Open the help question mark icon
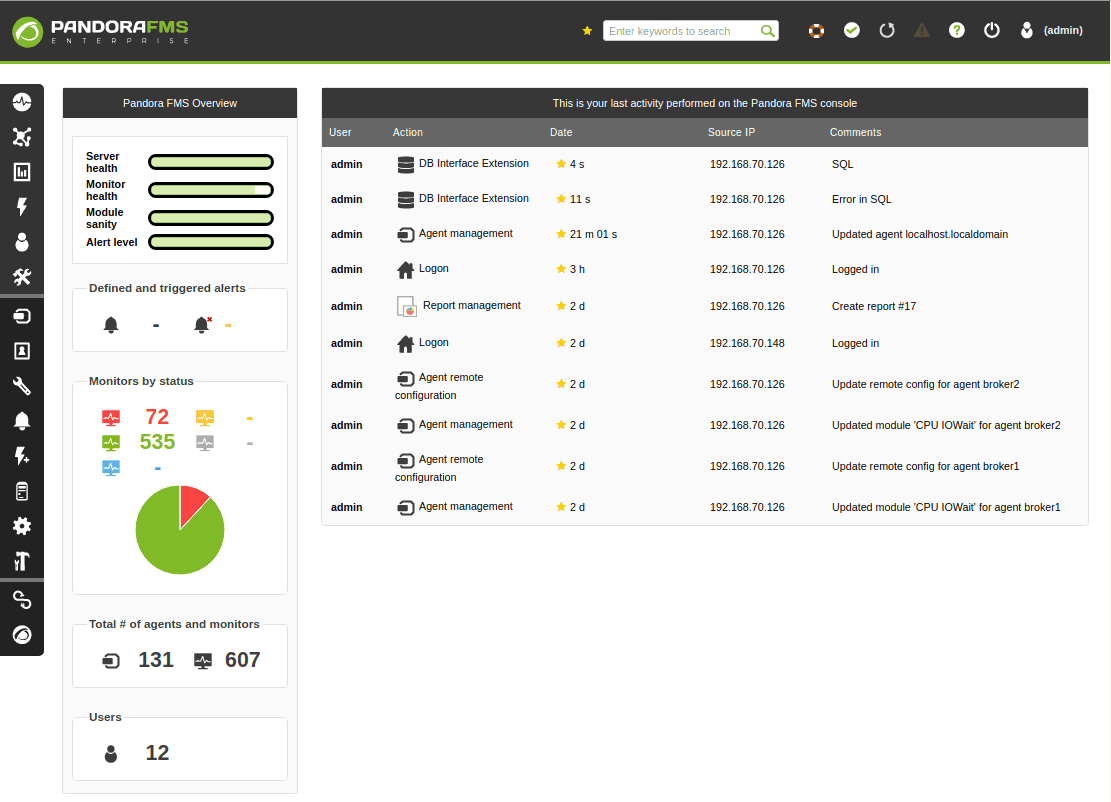Image resolution: width=1111 pixels, height=802 pixels. coord(957,30)
